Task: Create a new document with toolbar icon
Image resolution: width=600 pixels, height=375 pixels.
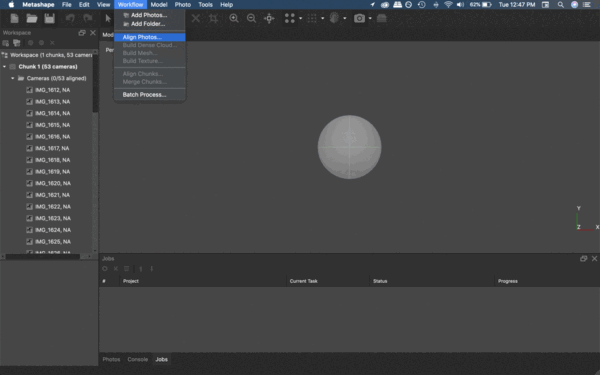Action: (x=15, y=18)
